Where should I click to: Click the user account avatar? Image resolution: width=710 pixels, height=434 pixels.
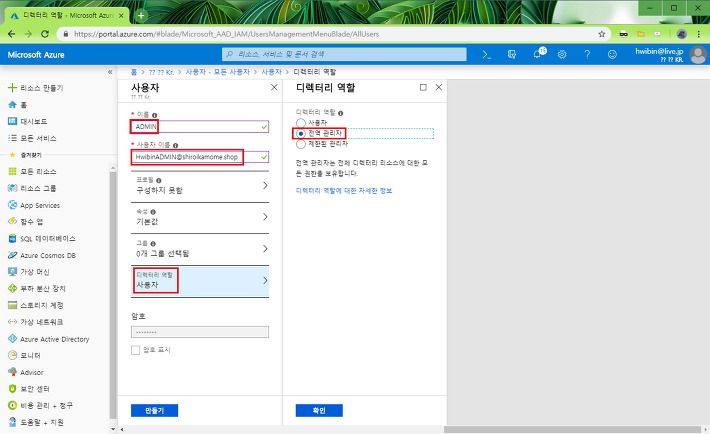click(x=698, y=55)
